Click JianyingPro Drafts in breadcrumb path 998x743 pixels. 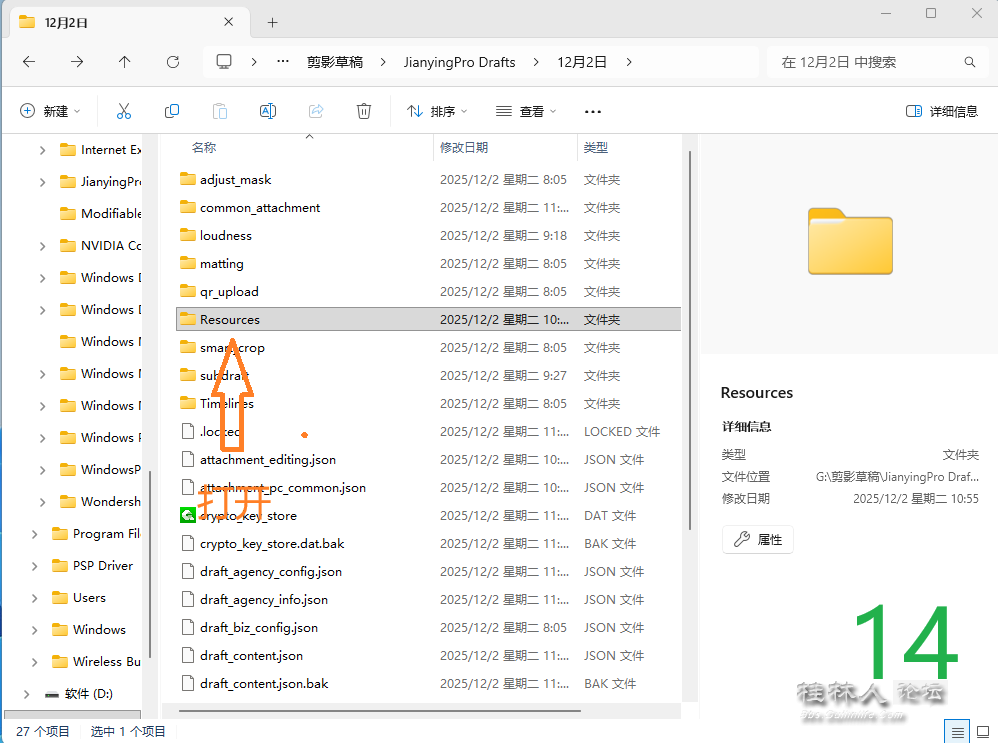[459, 62]
